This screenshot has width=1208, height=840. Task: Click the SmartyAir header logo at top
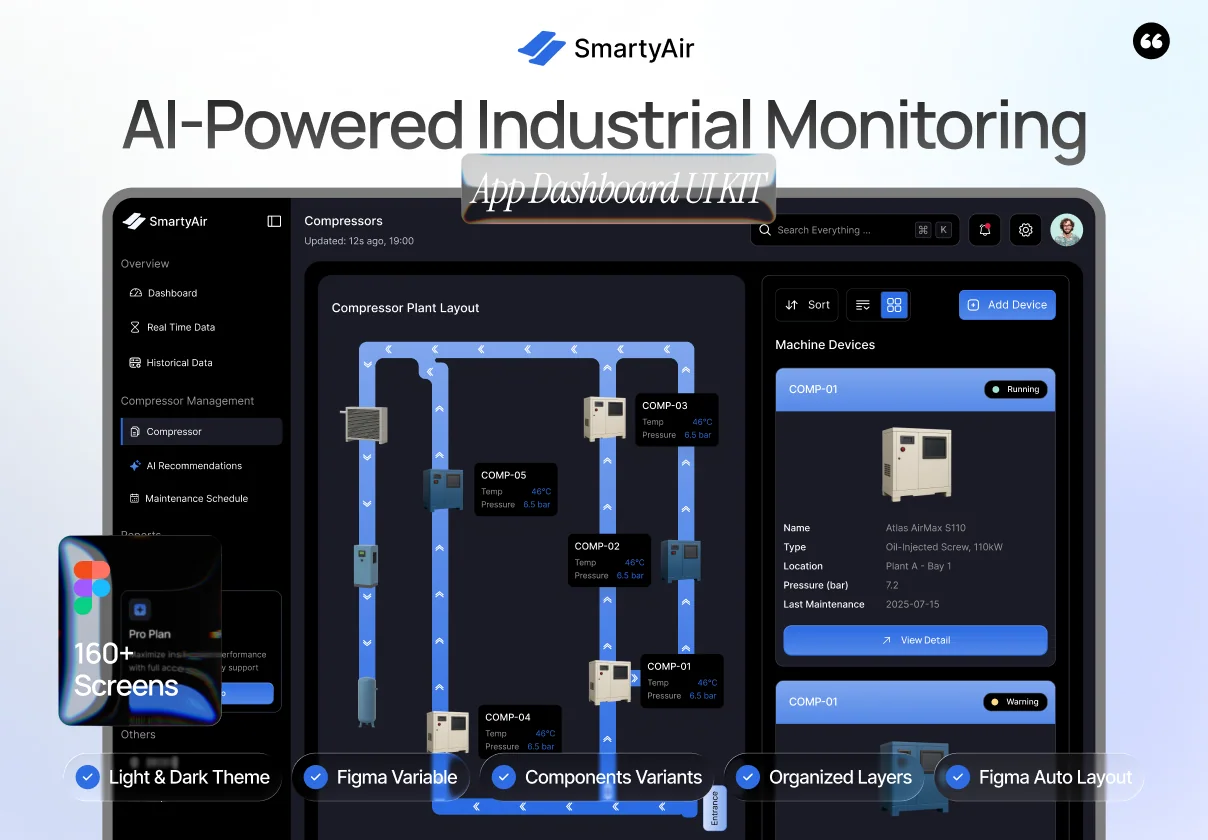click(x=606, y=48)
